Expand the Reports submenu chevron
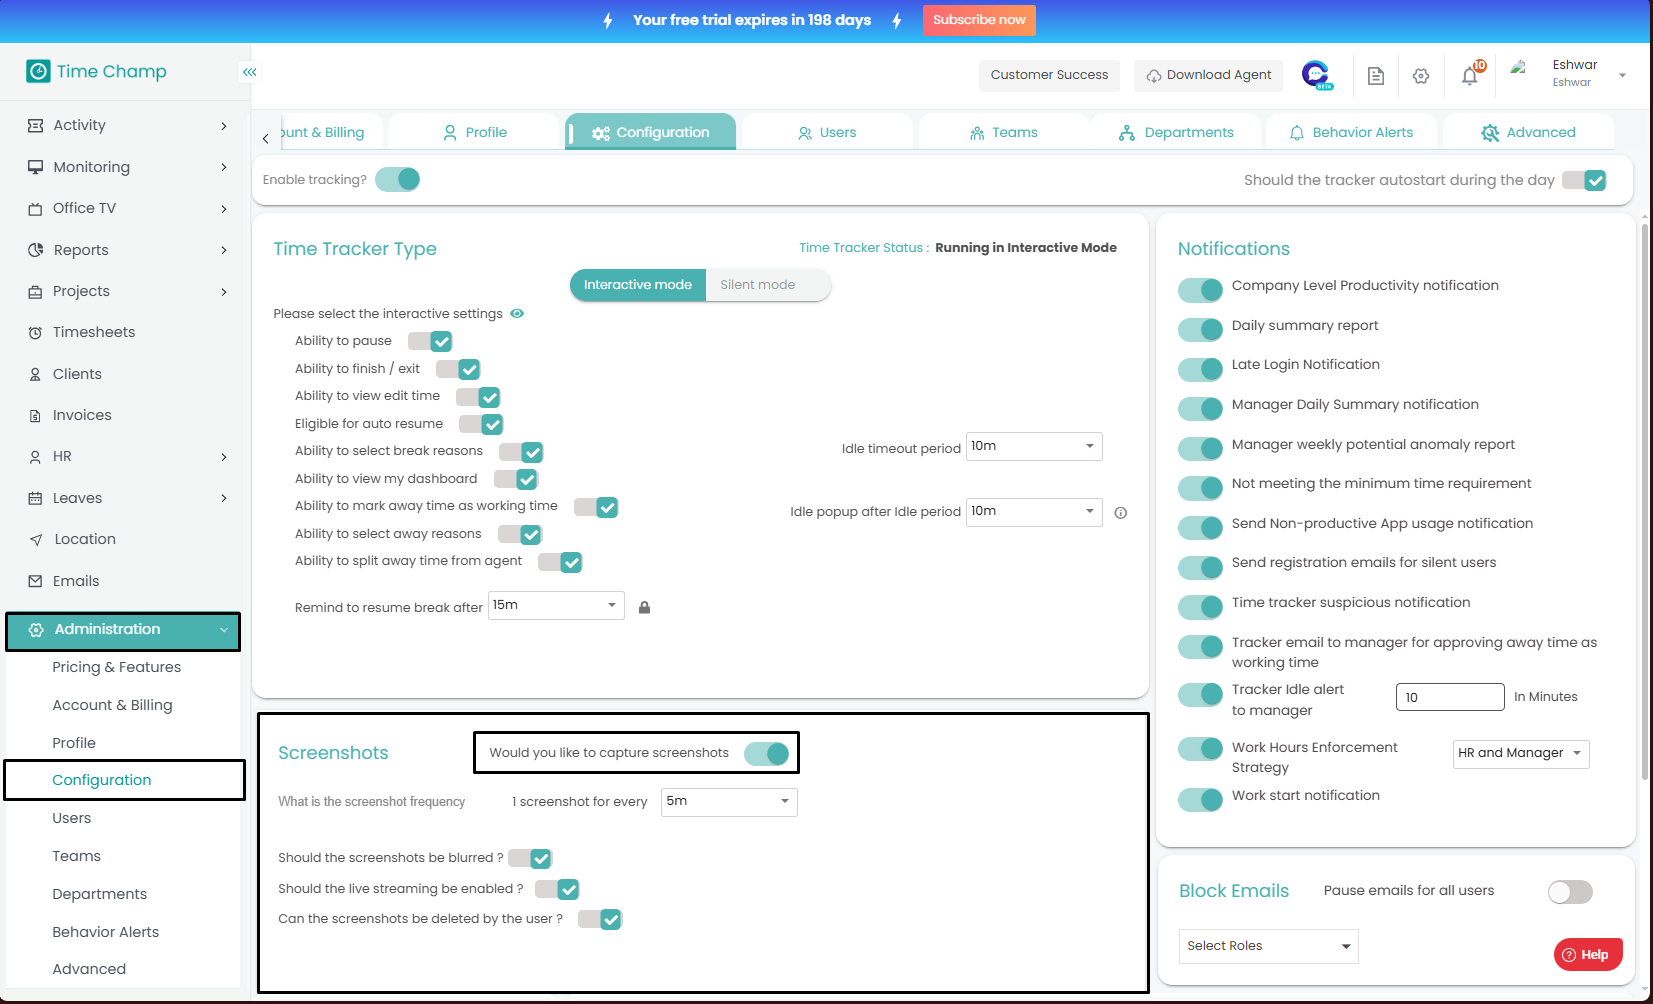The width and height of the screenshot is (1653, 1004). [x=224, y=250]
